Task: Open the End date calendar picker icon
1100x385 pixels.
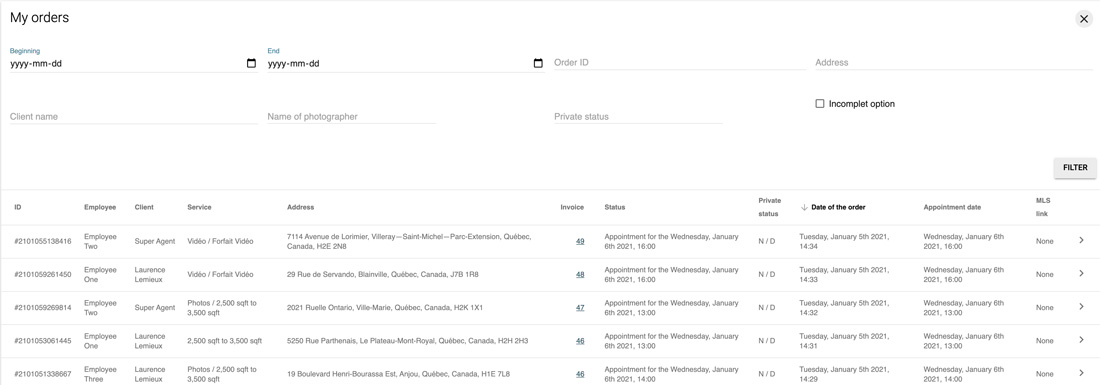Action: [x=538, y=64]
